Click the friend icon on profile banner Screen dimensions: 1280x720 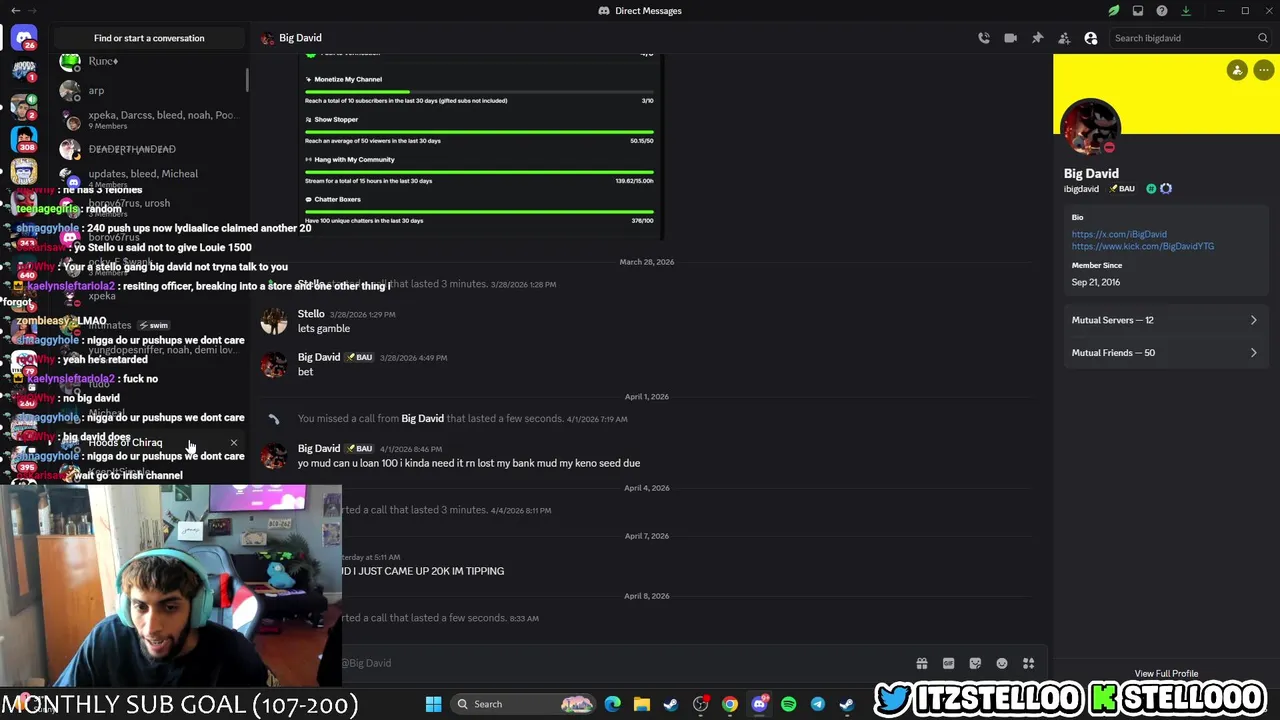coord(1238,70)
